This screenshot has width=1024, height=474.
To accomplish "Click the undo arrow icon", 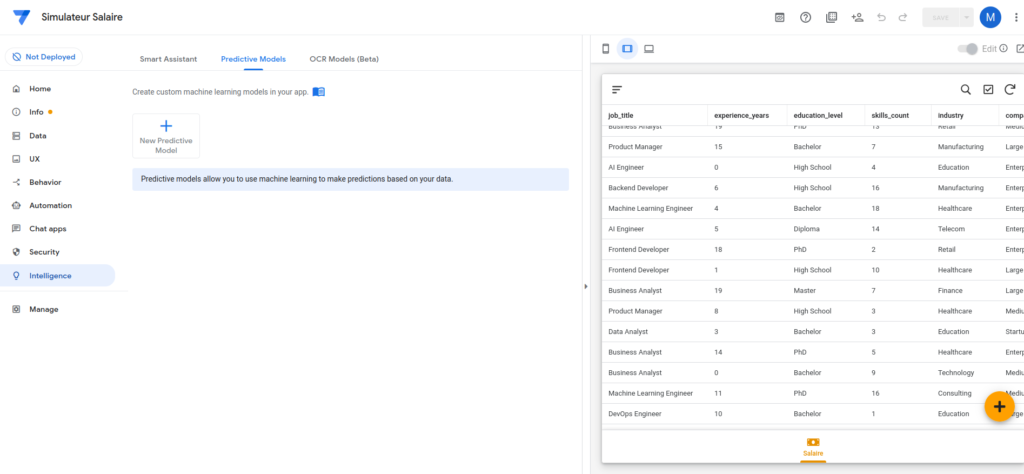I will (881, 18).
